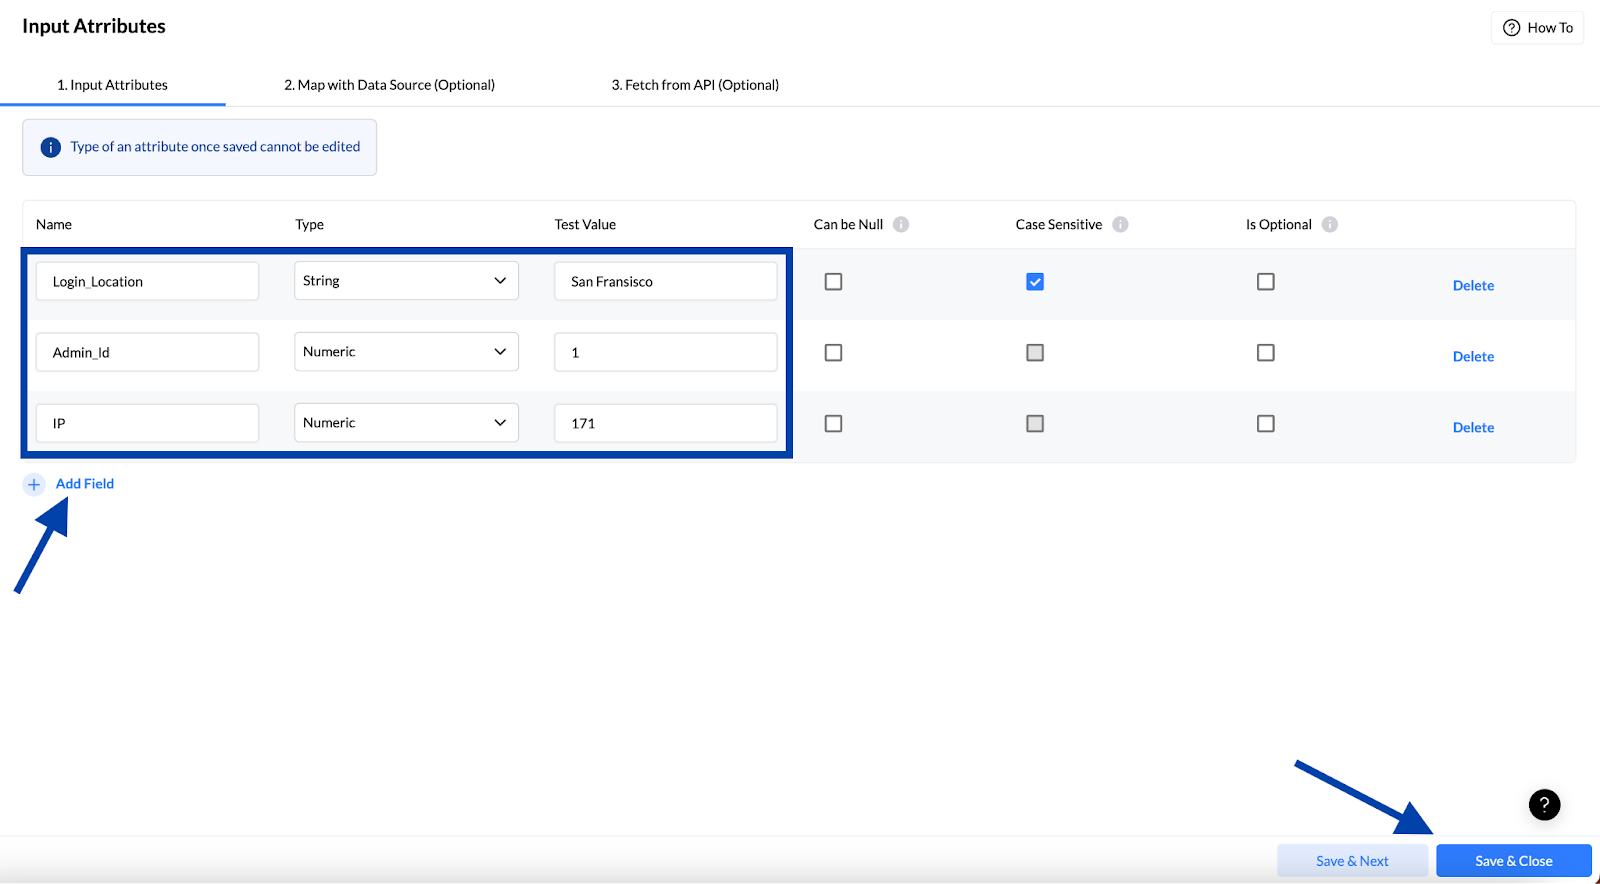Click the San Fransisco test value field
This screenshot has height=884, width=1600.
(x=666, y=282)
